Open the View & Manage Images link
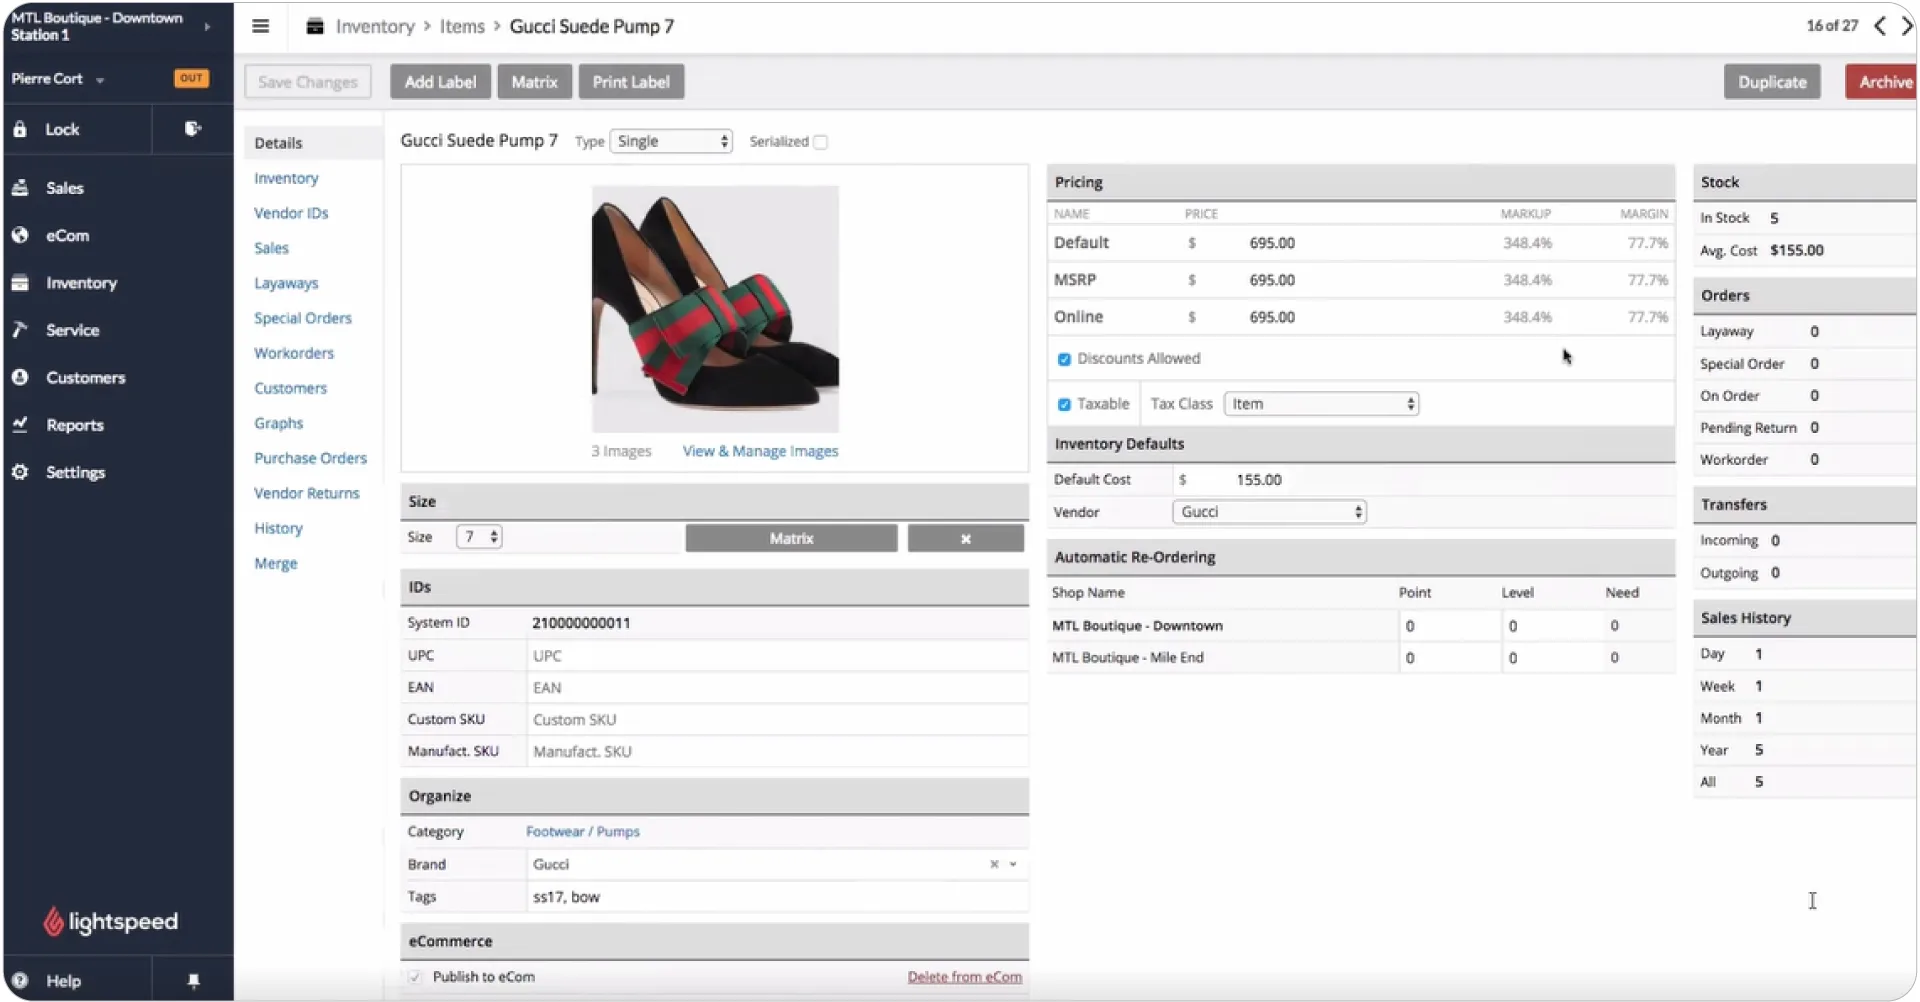Viewport: 1920px width, 1002px height. point(760,451)
